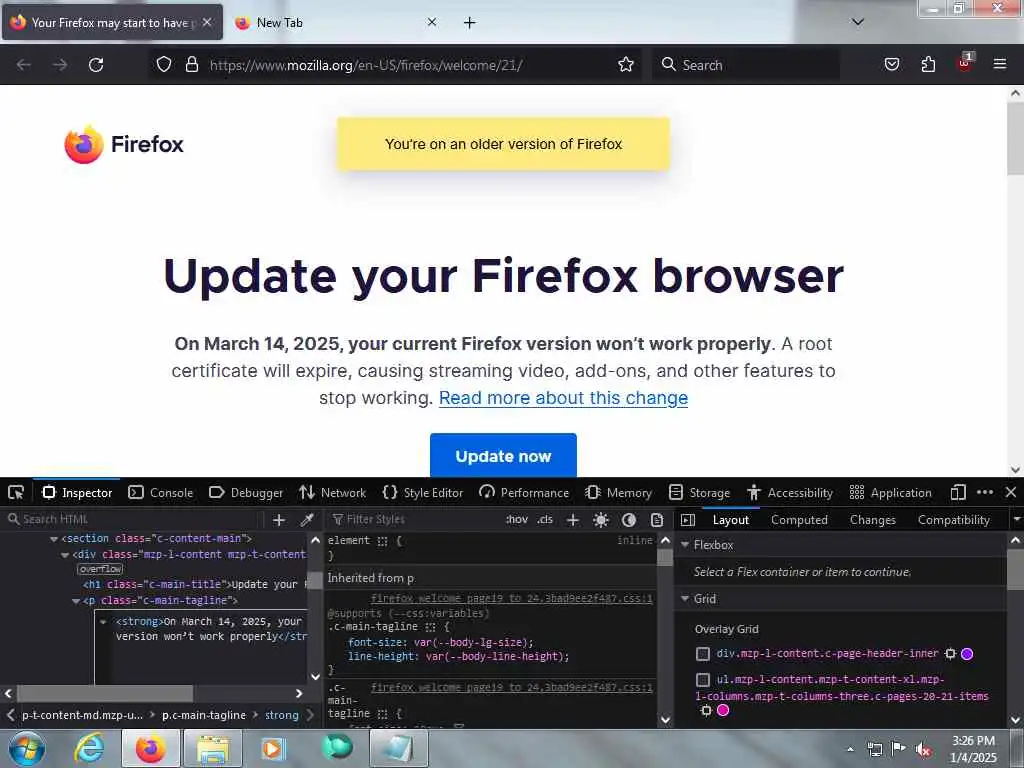Click the magenta grid color swatch
This screenshot has width=1024, height=768.
point(723,710)
